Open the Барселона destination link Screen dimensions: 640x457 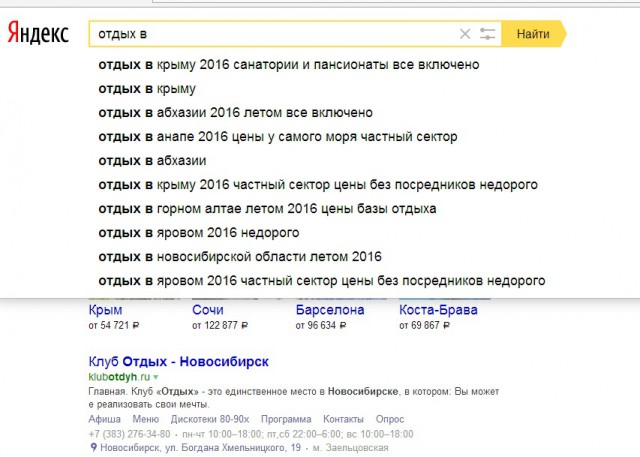[x=330, y=310]
